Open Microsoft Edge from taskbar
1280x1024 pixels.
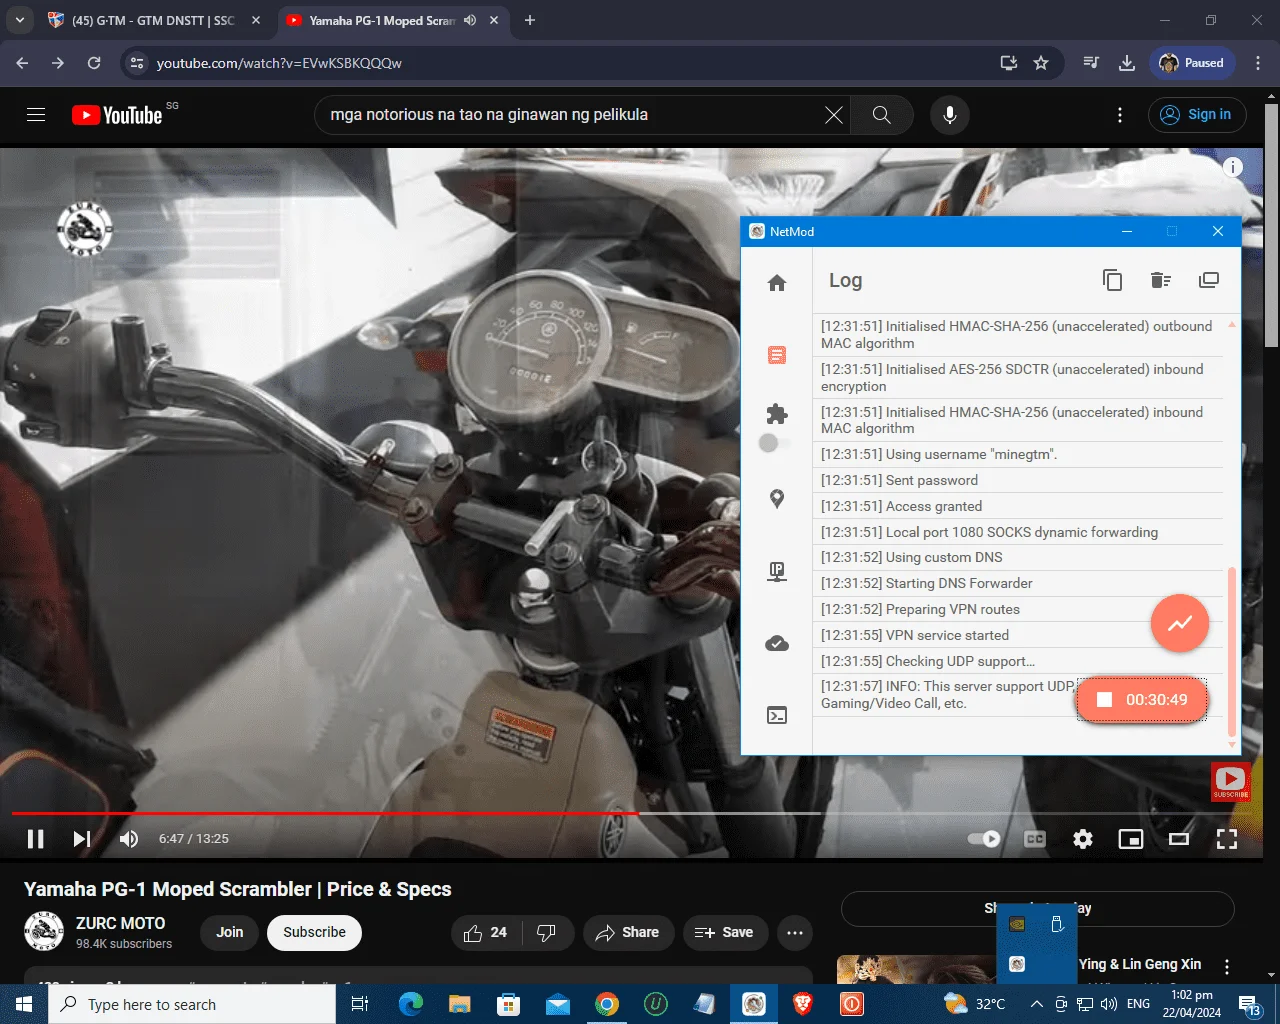(410, 1004)
